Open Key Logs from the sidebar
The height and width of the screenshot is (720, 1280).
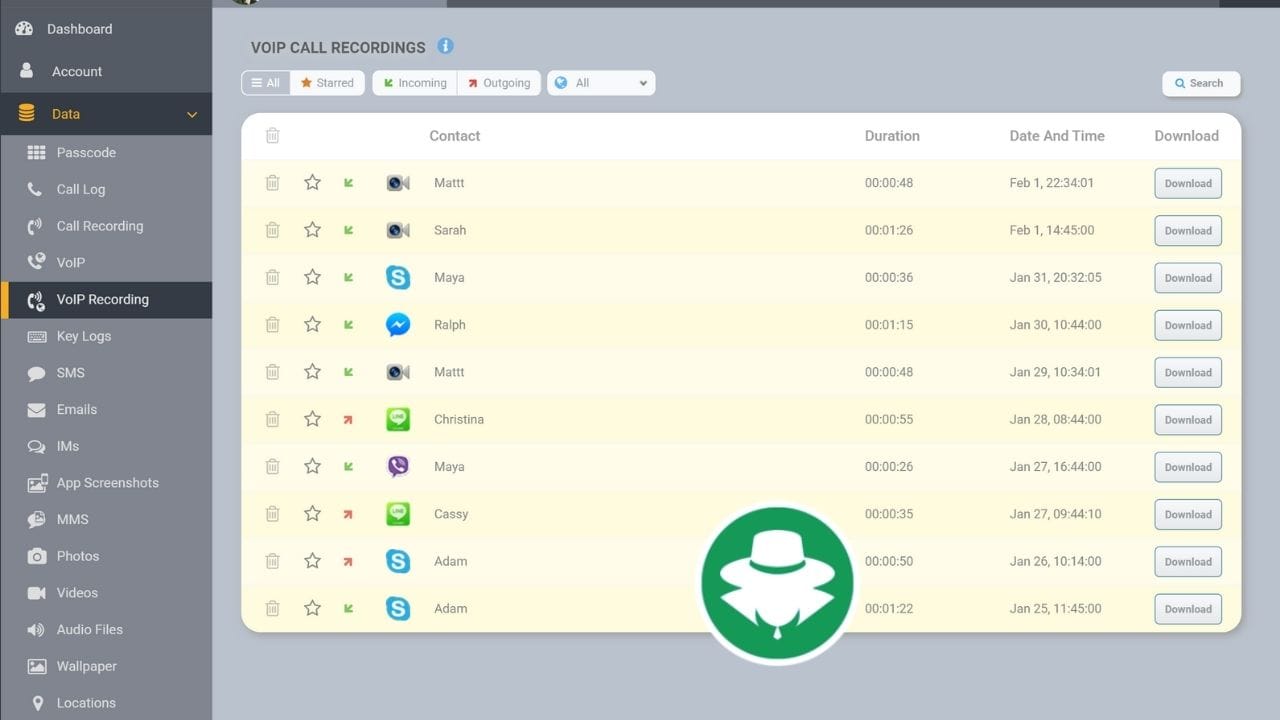pyautogui.click(x=83, y=336)
